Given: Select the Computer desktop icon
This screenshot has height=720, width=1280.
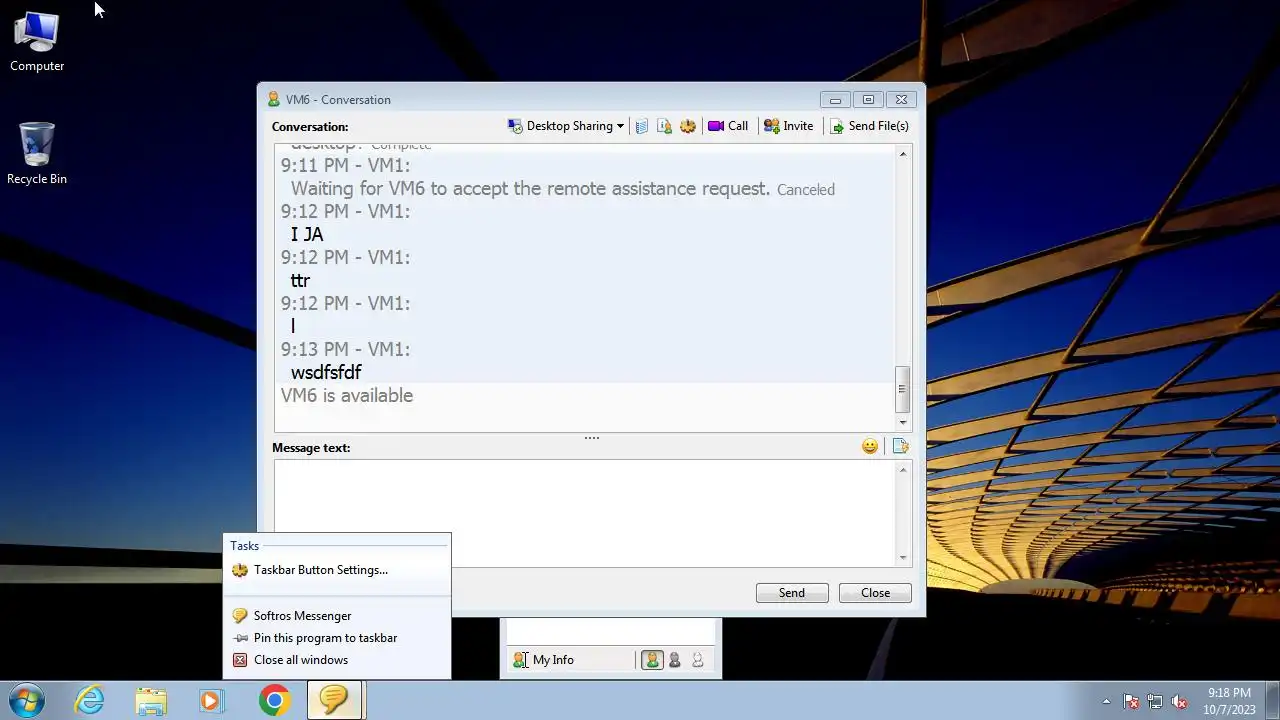Looking at the screenshot, I should (37, 42).
